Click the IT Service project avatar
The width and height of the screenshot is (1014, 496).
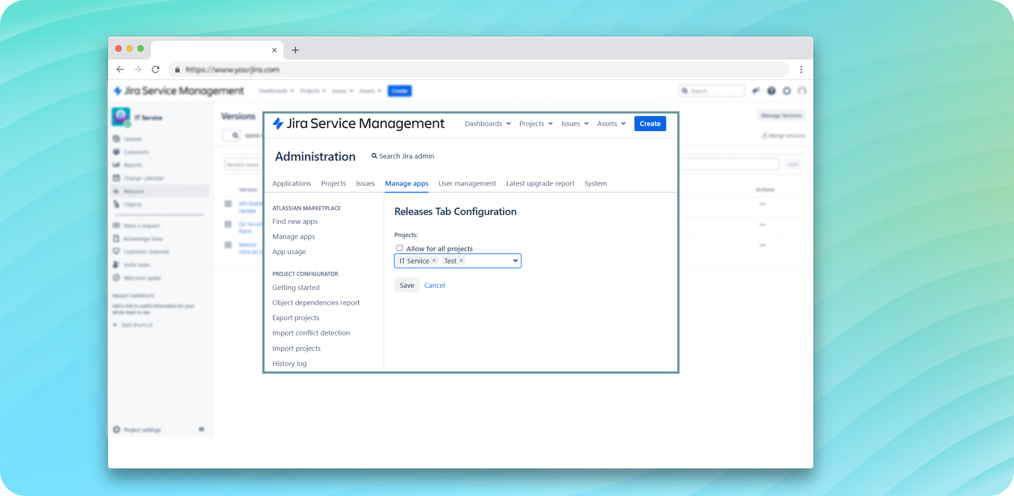[121, 117]
